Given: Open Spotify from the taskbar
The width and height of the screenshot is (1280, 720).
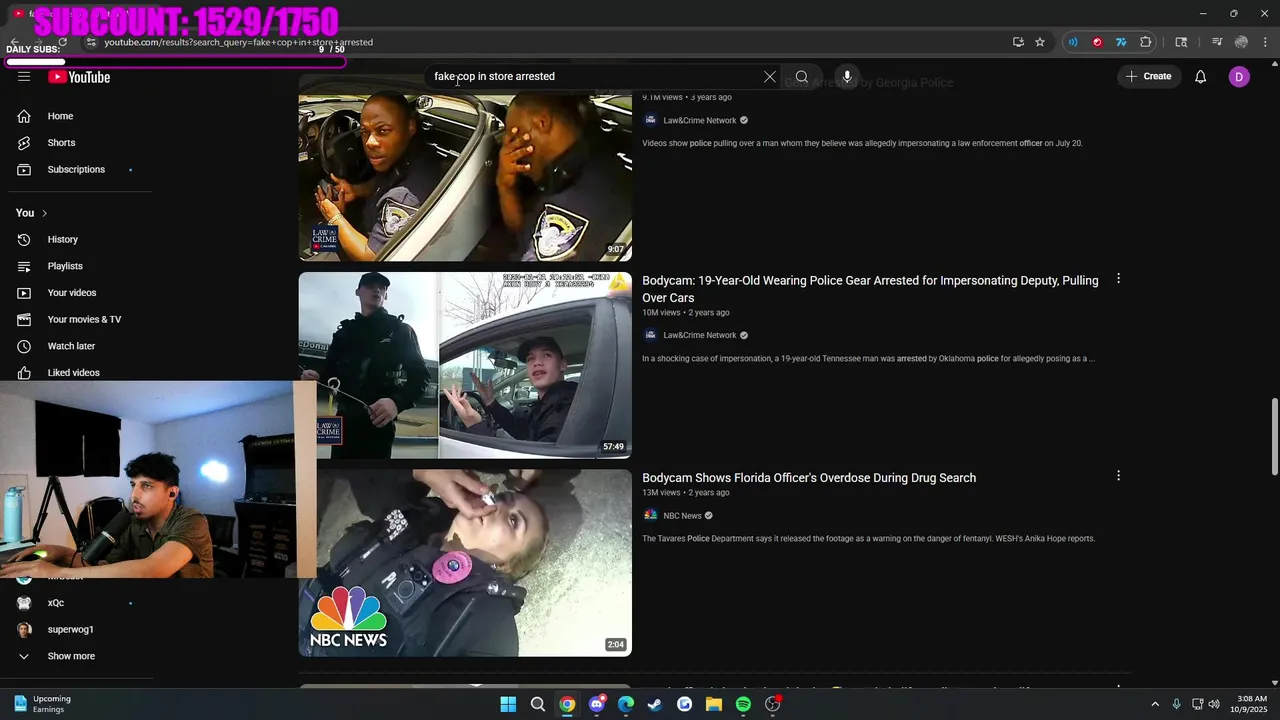Looking at the screenshot, I should point(743,704).
